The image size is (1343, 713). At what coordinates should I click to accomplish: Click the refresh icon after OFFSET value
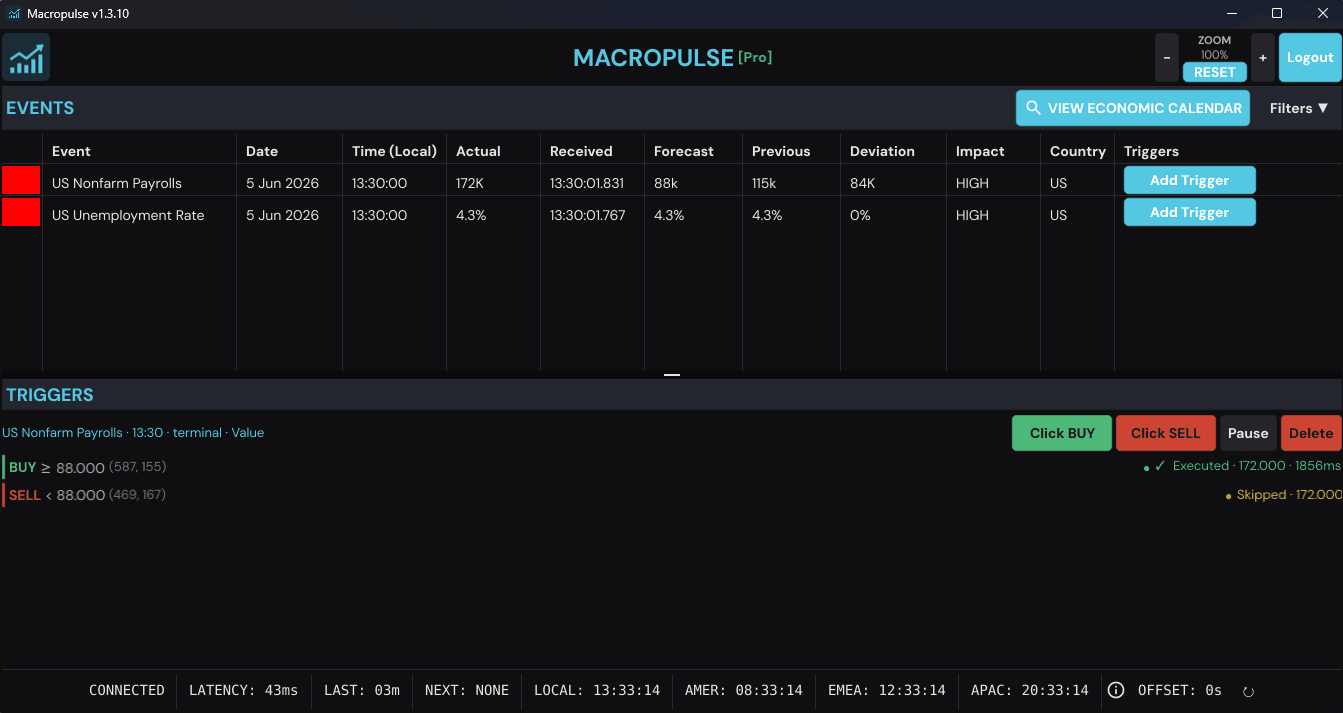click(x=1248, y=691)
